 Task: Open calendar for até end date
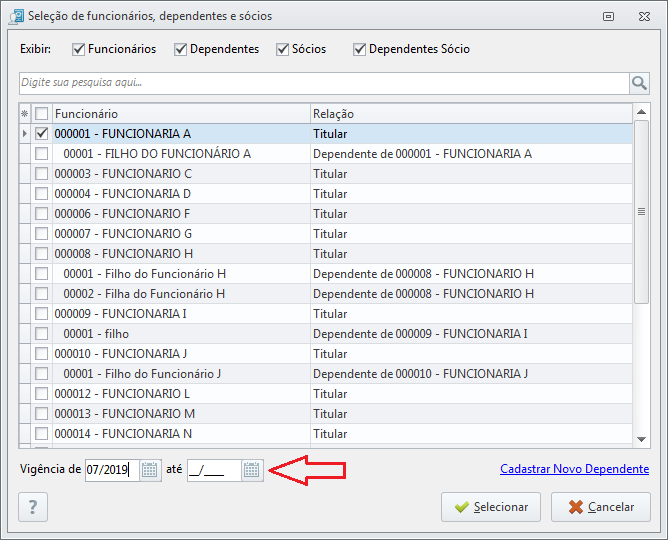pyautogui.click(x=252, y=470)
